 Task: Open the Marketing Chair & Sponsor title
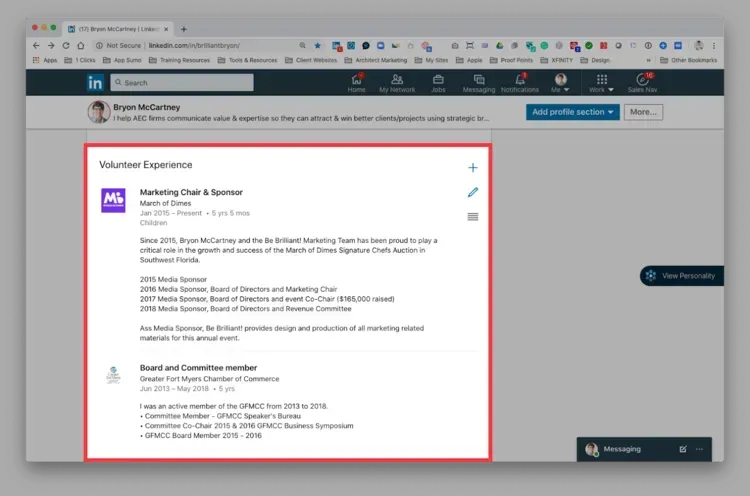click(191, 192)
